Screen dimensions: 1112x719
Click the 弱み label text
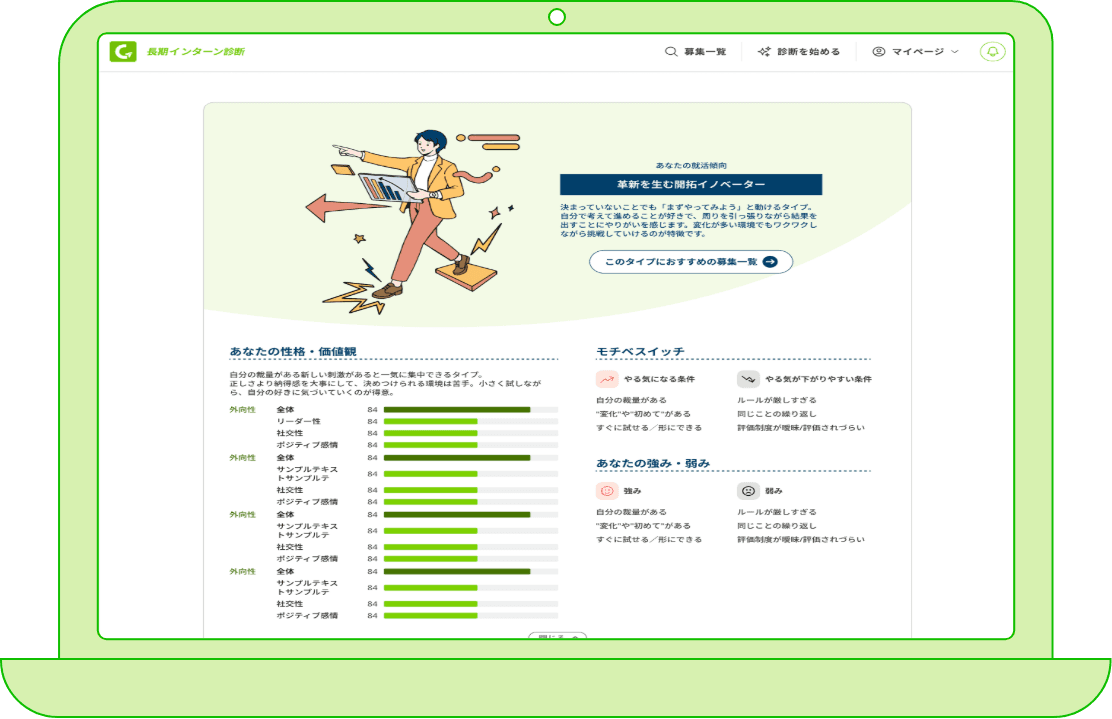click(774, 491)
